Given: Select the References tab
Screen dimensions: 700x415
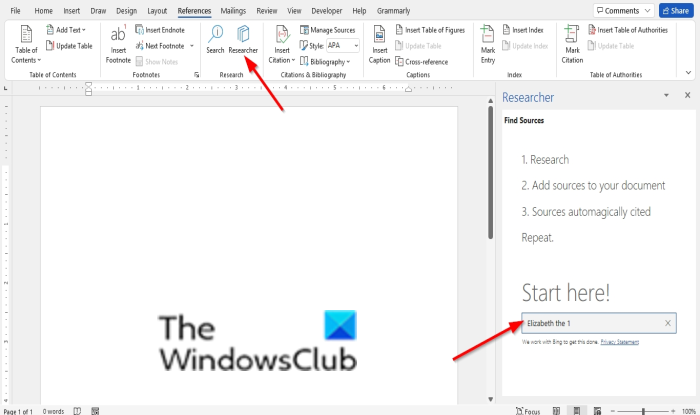Looking at the screenshot, I should [x=194, y=11].
